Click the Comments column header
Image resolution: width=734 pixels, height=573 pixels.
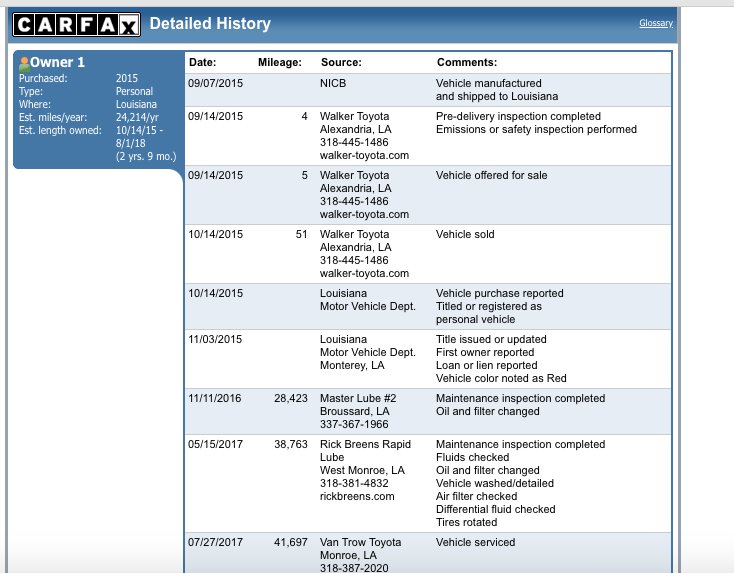tap(467, 62)
